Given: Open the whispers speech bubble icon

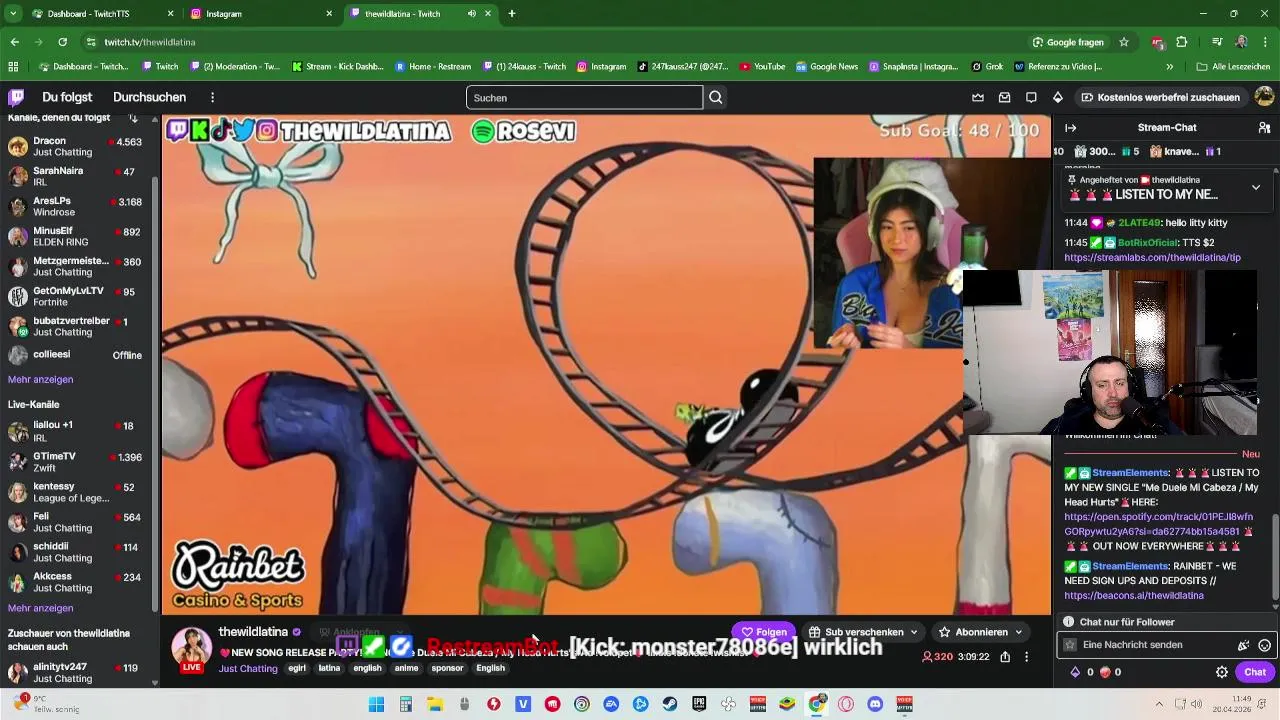Looking at the screenshot, I should (1031, 97).
